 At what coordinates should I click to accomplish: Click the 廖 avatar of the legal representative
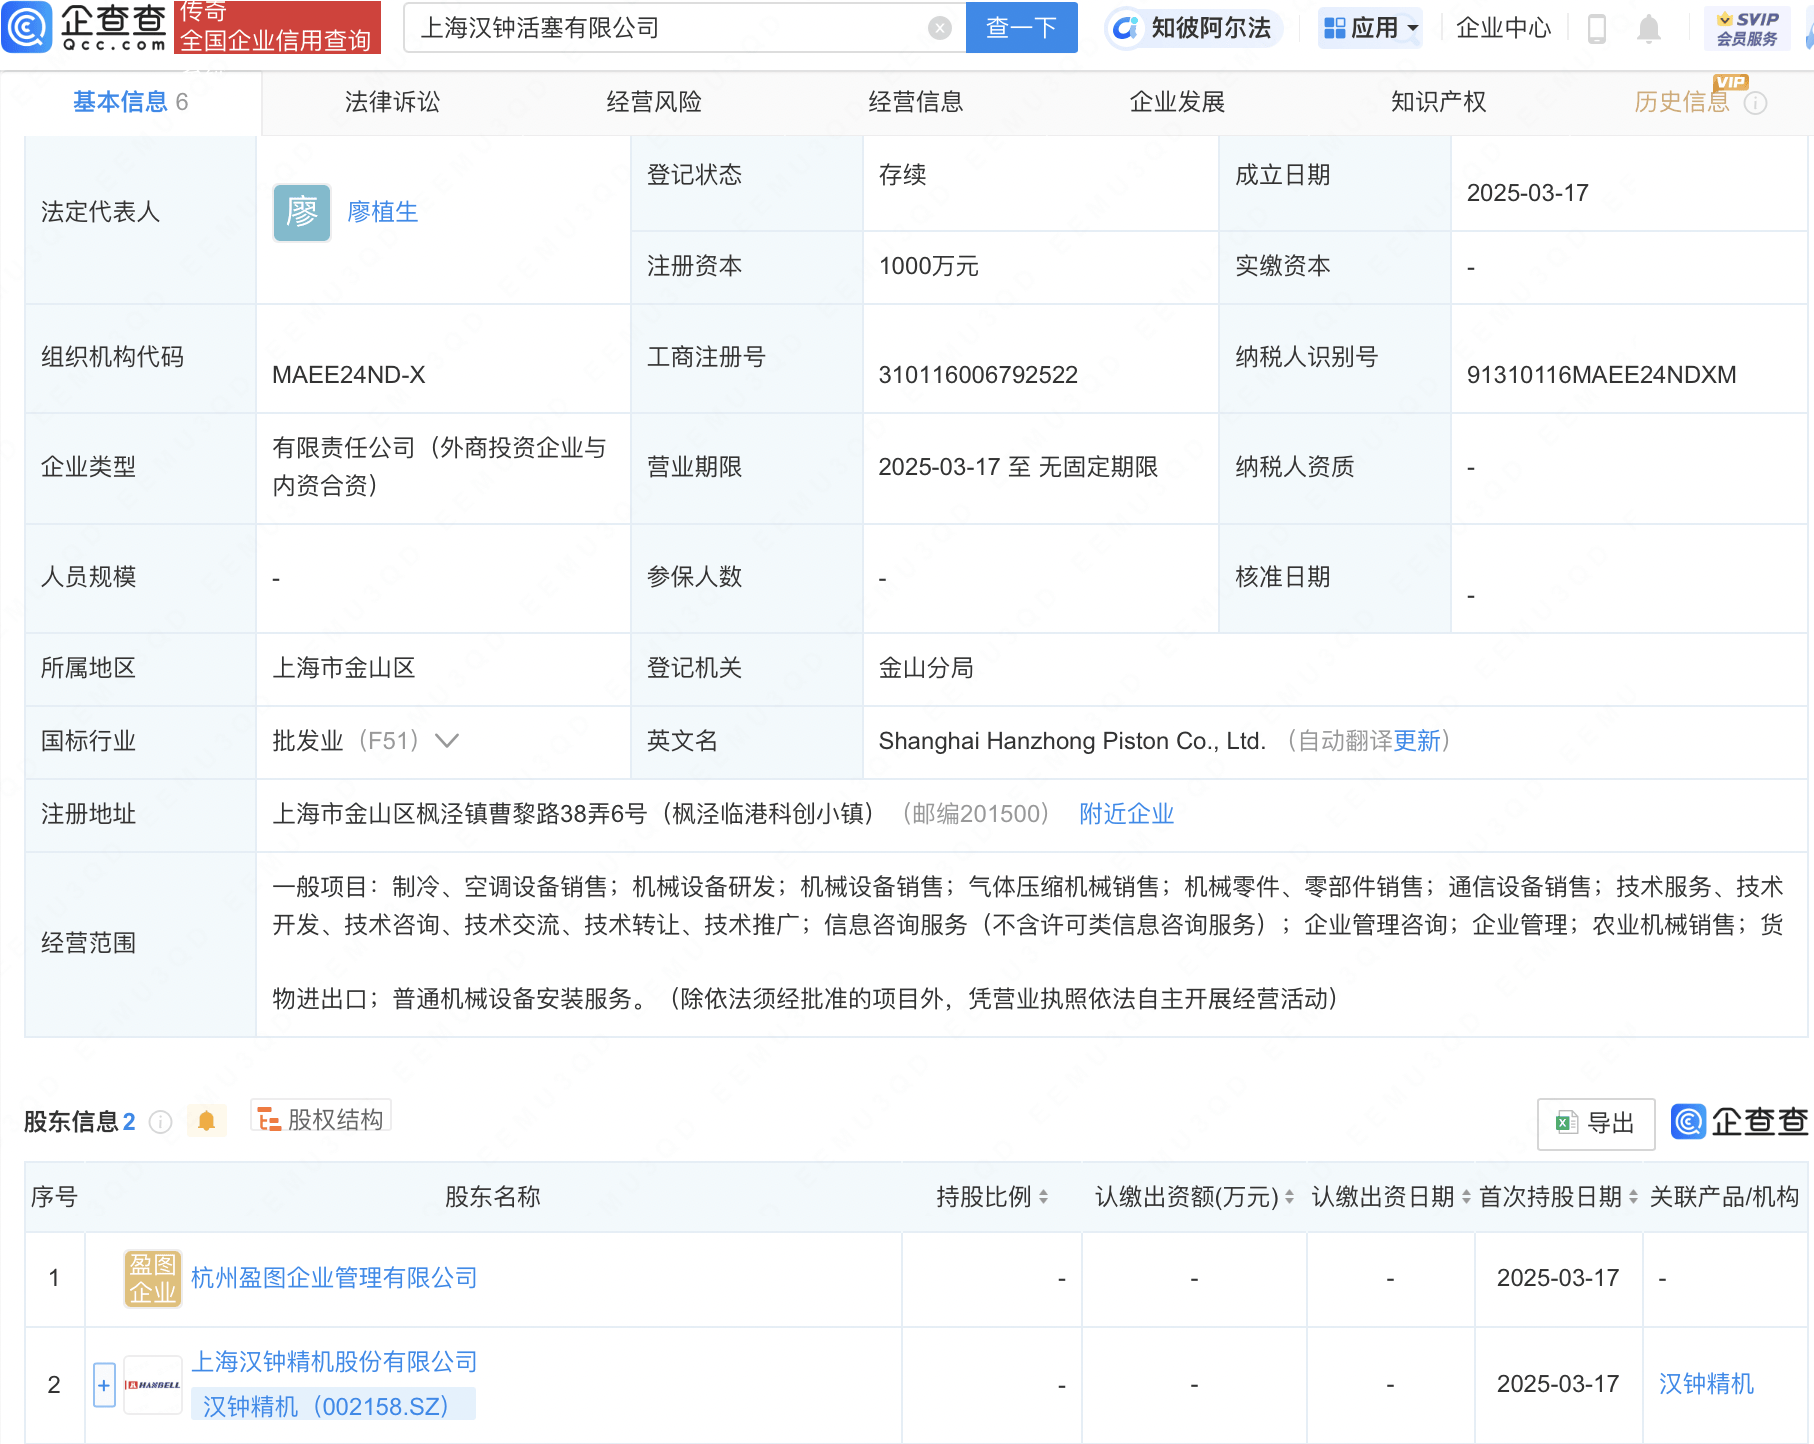click(x=302, y=212)
